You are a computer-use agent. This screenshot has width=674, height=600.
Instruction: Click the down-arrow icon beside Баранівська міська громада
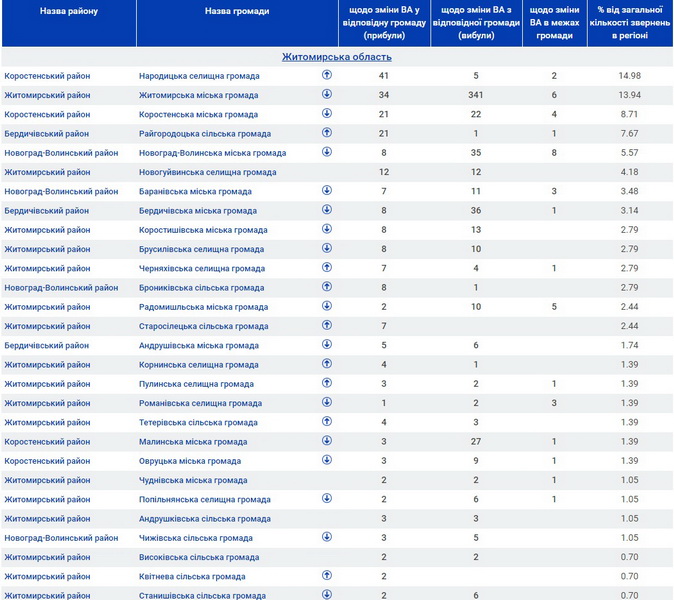point(327,190)
